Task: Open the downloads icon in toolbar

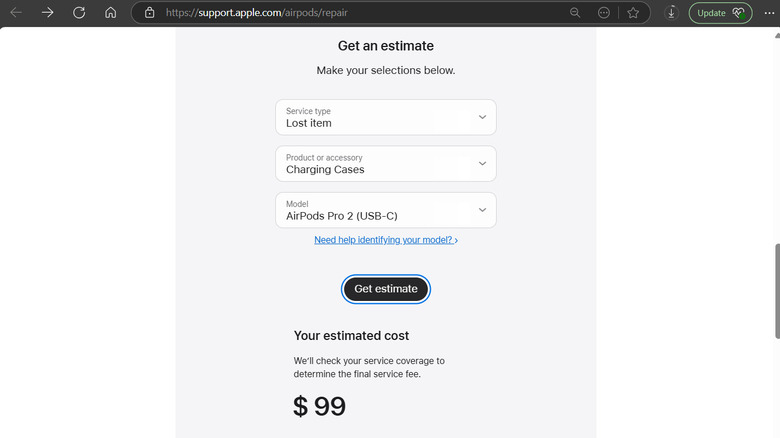Action: (x=671, y=13)
